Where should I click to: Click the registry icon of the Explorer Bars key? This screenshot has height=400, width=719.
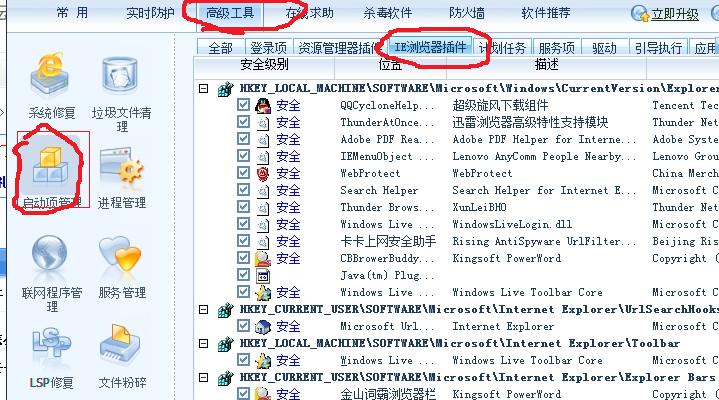(225, 378)
